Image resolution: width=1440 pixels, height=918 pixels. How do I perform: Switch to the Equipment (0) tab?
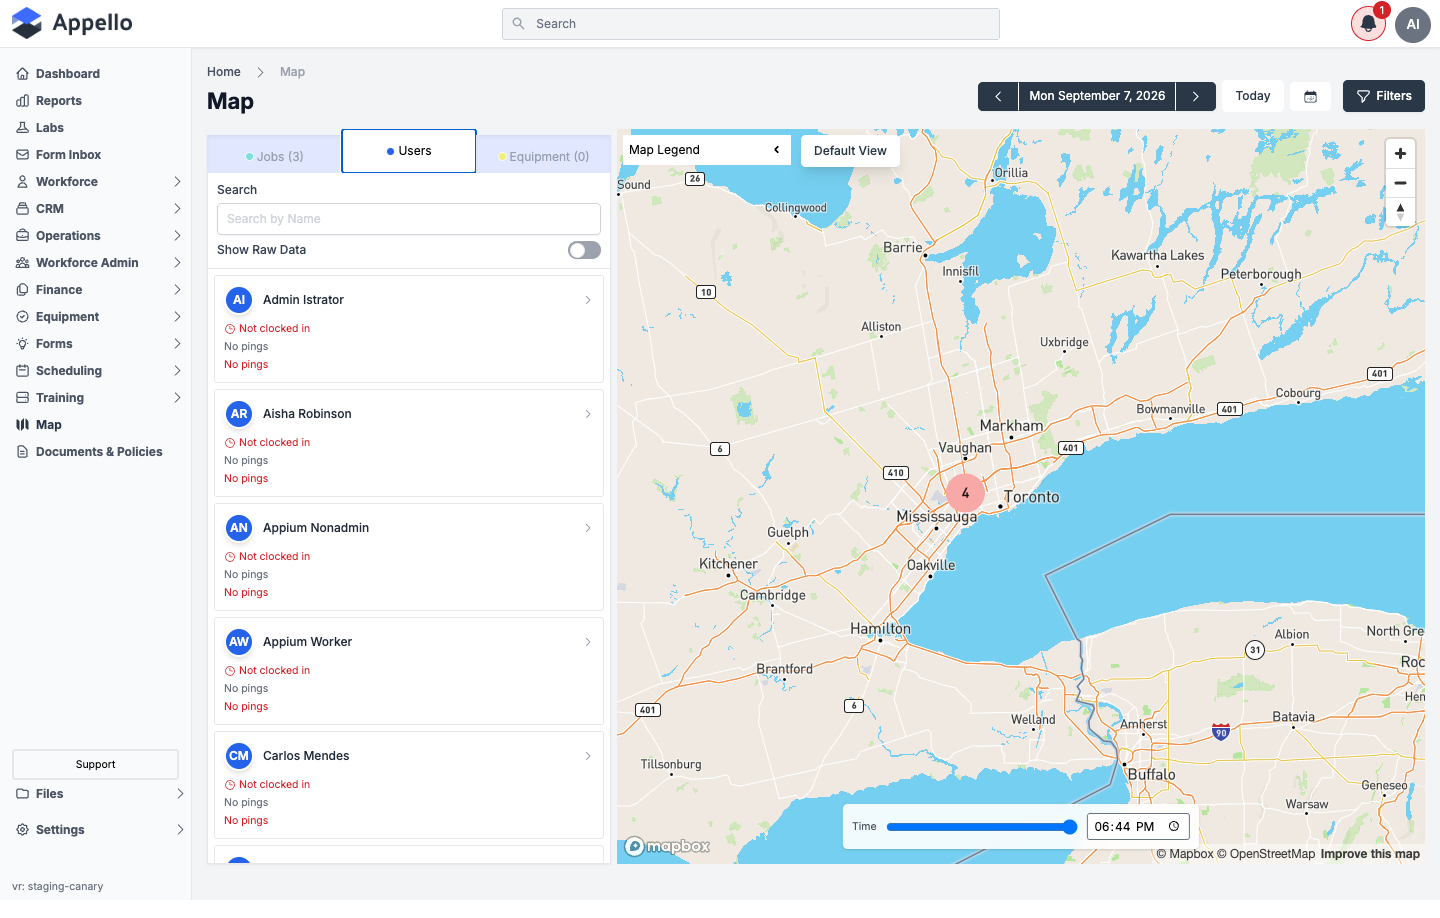(x=543, y=157)
